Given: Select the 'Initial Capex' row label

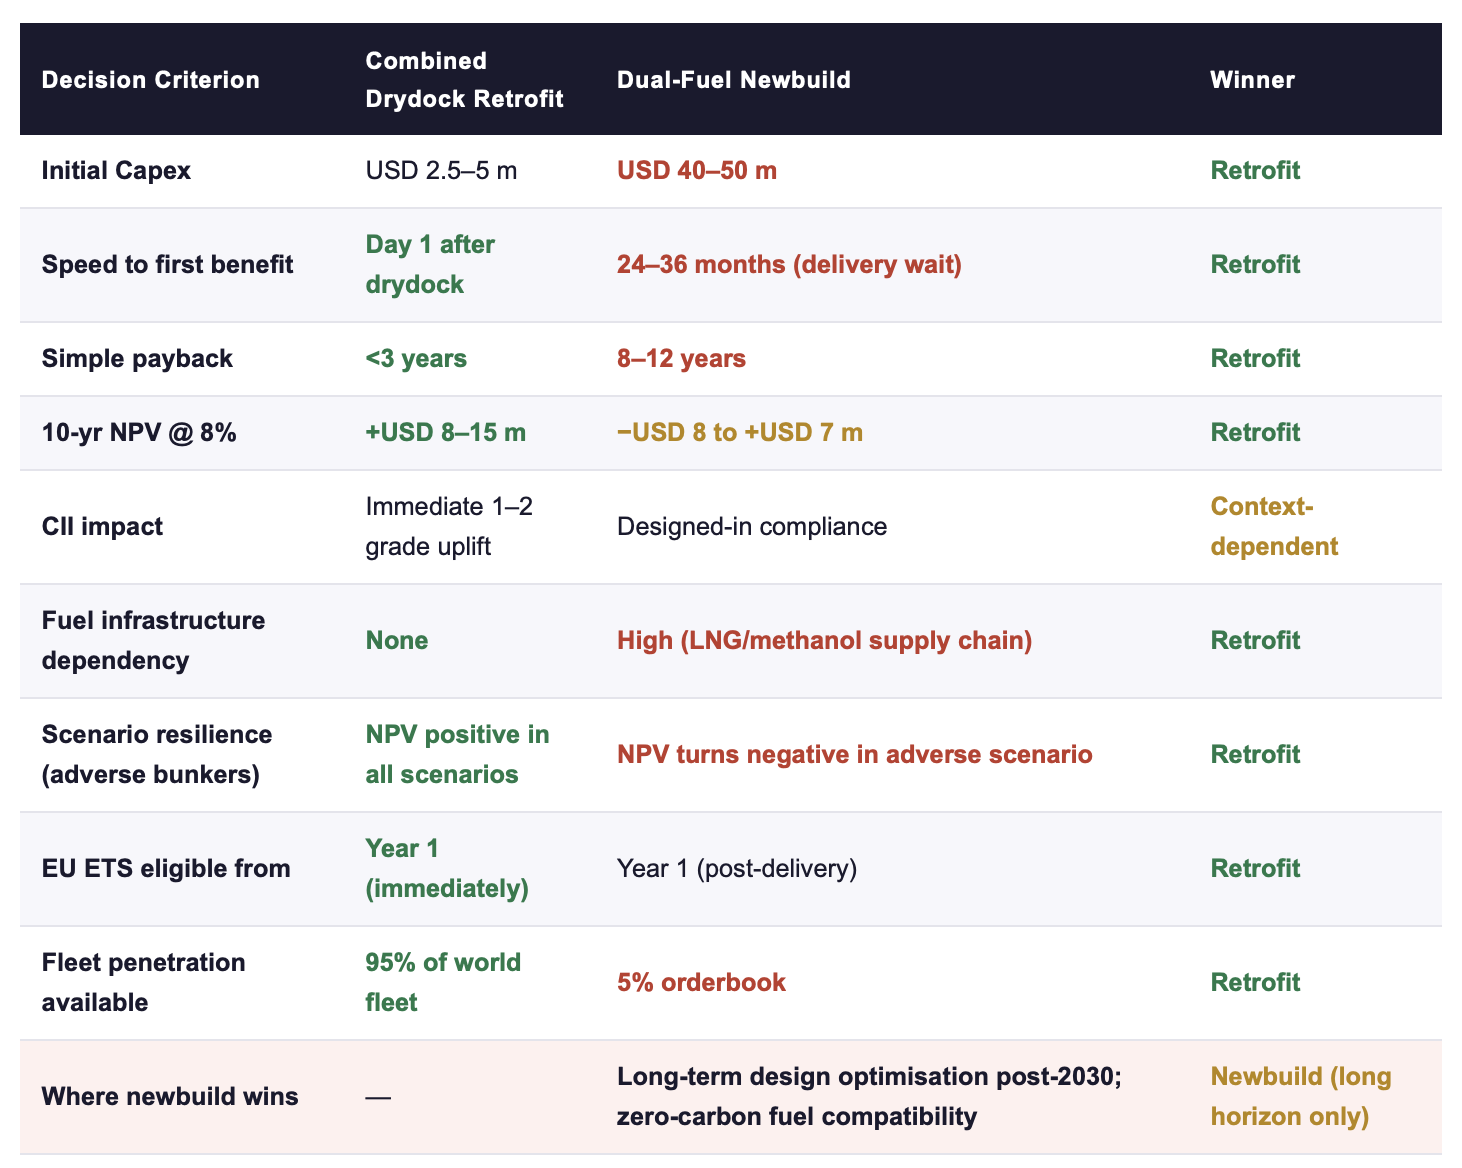Looking at the screenshot, I should (x=116, y=170).
